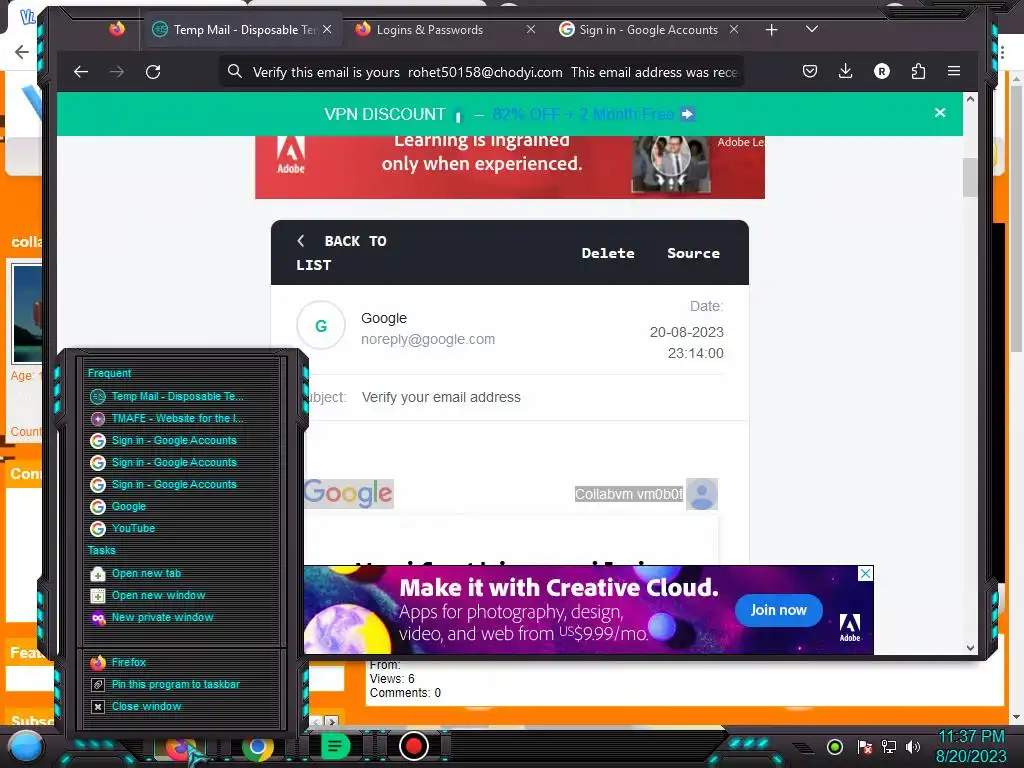
Task: Click Join now in Creative Cloud ad
Action: point(778,610)
